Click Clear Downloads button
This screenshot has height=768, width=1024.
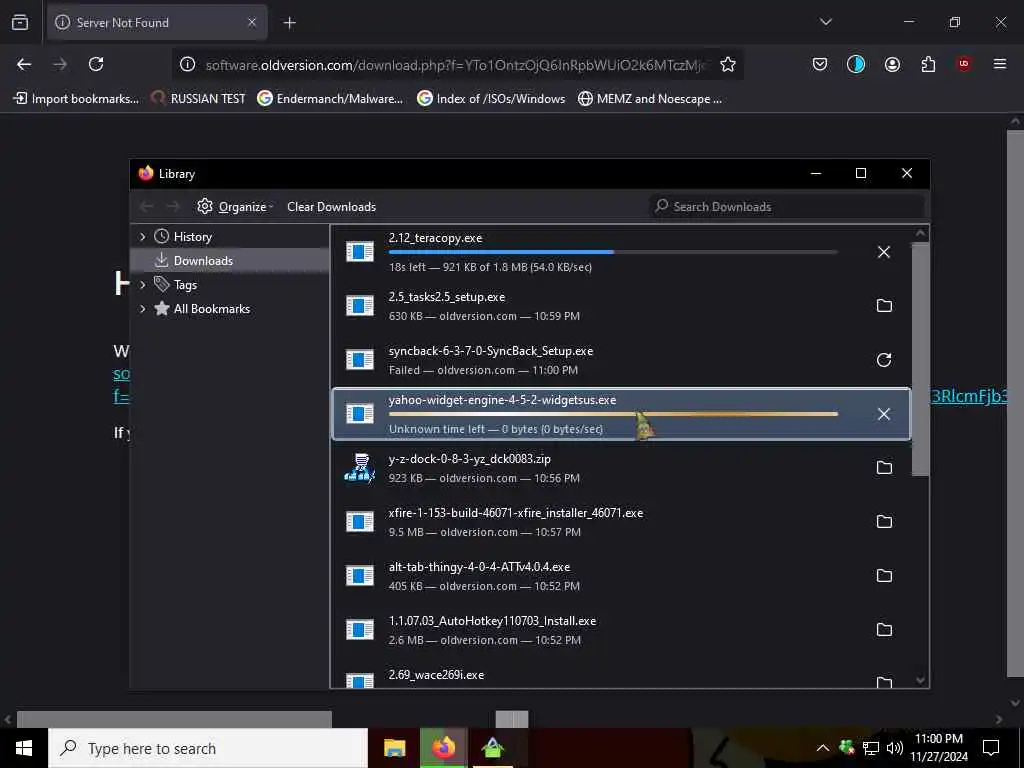pos(331,206)
